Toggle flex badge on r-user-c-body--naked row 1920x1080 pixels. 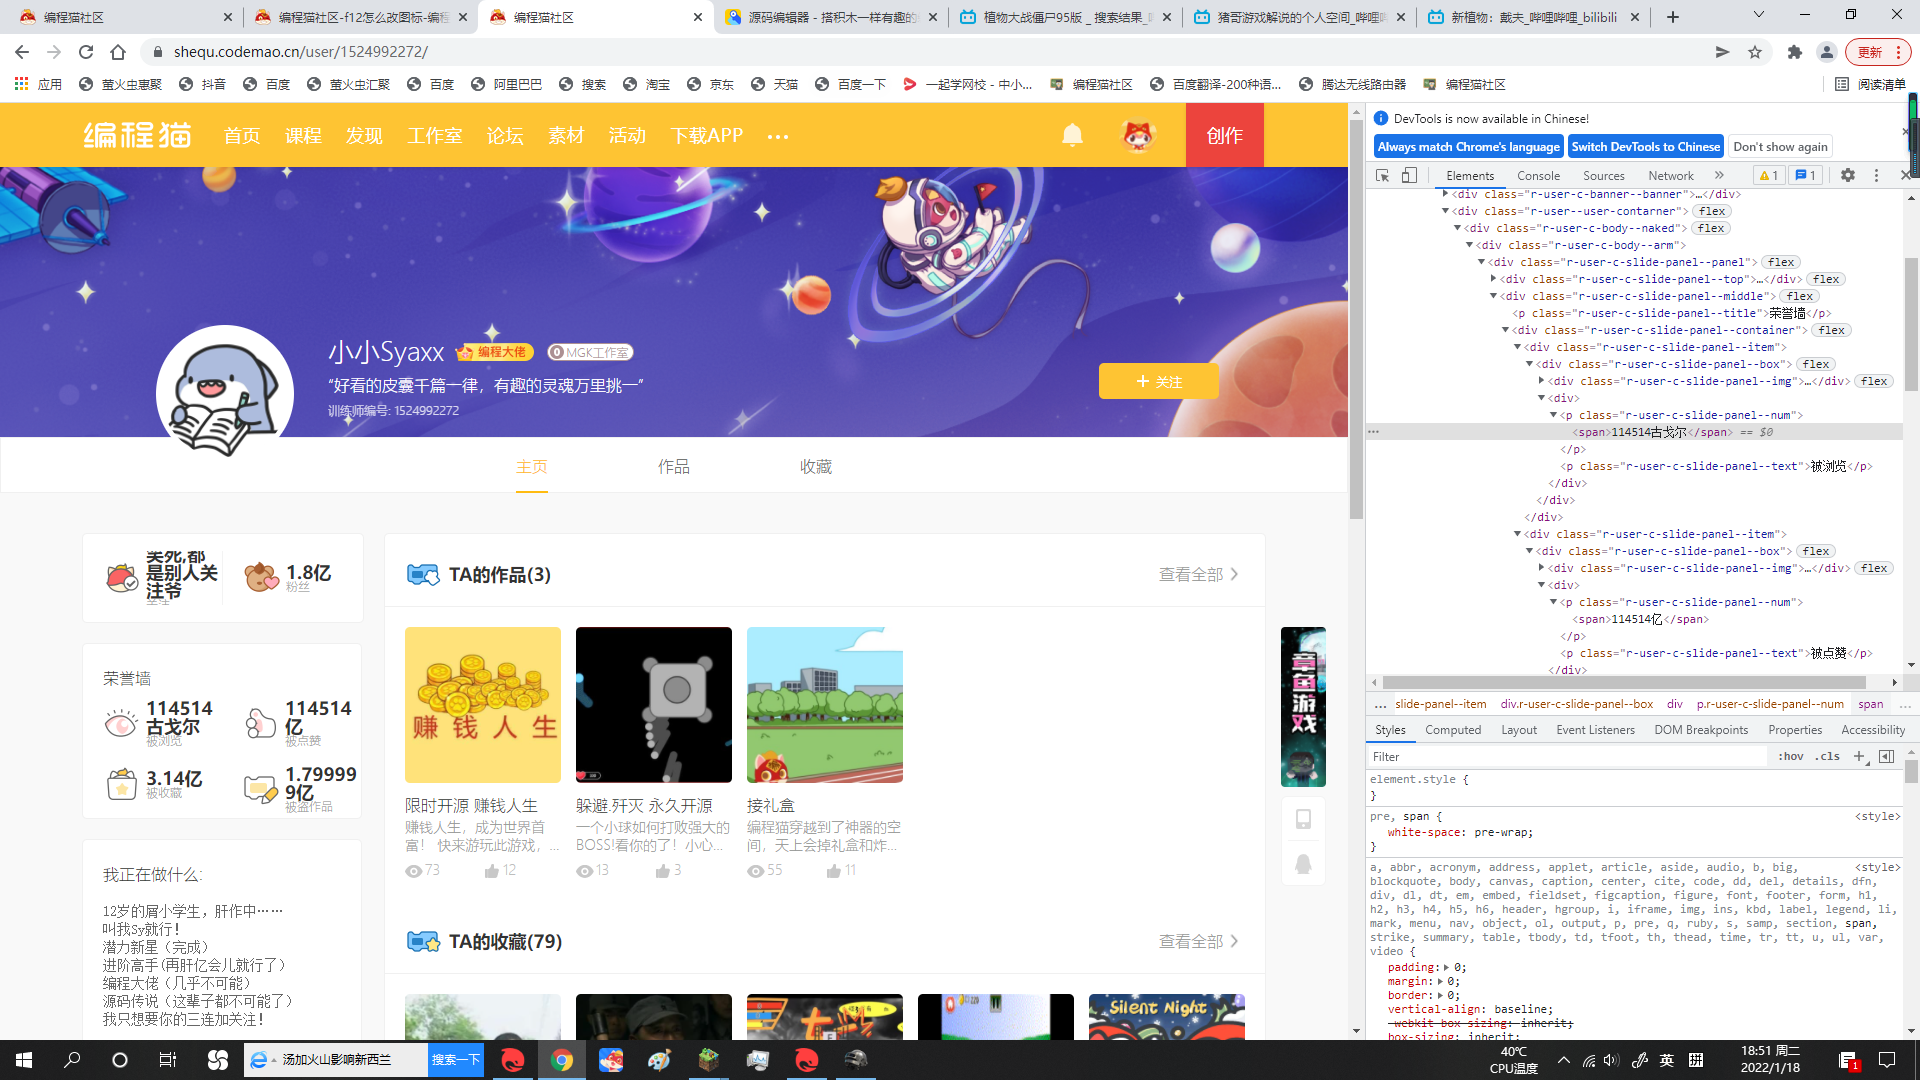pos(1711,228)
